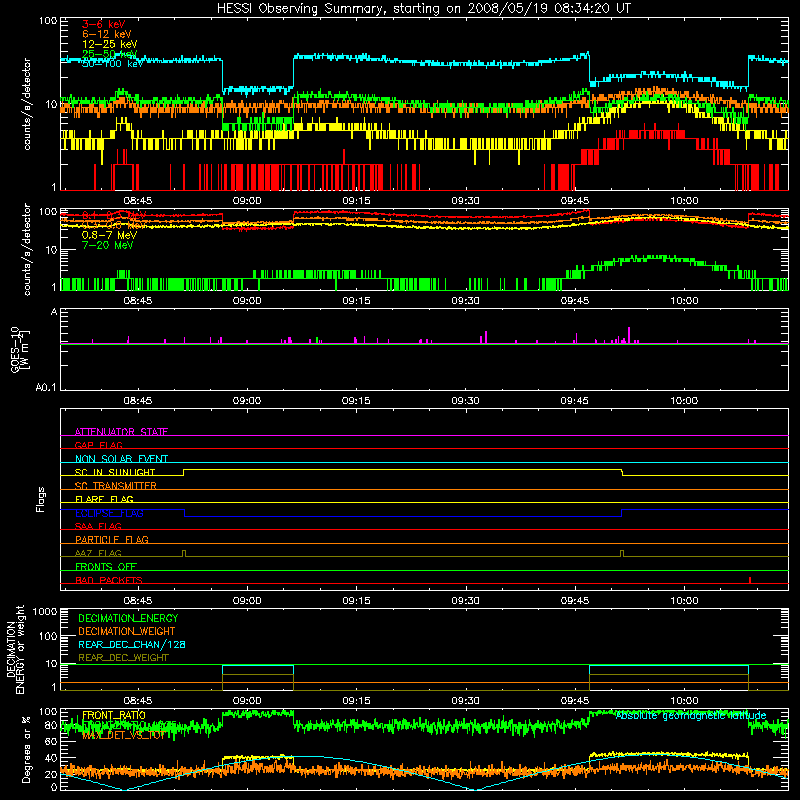
Task: Select the FRONTS_OFF flag label
Action: click(x=106, y=566)
